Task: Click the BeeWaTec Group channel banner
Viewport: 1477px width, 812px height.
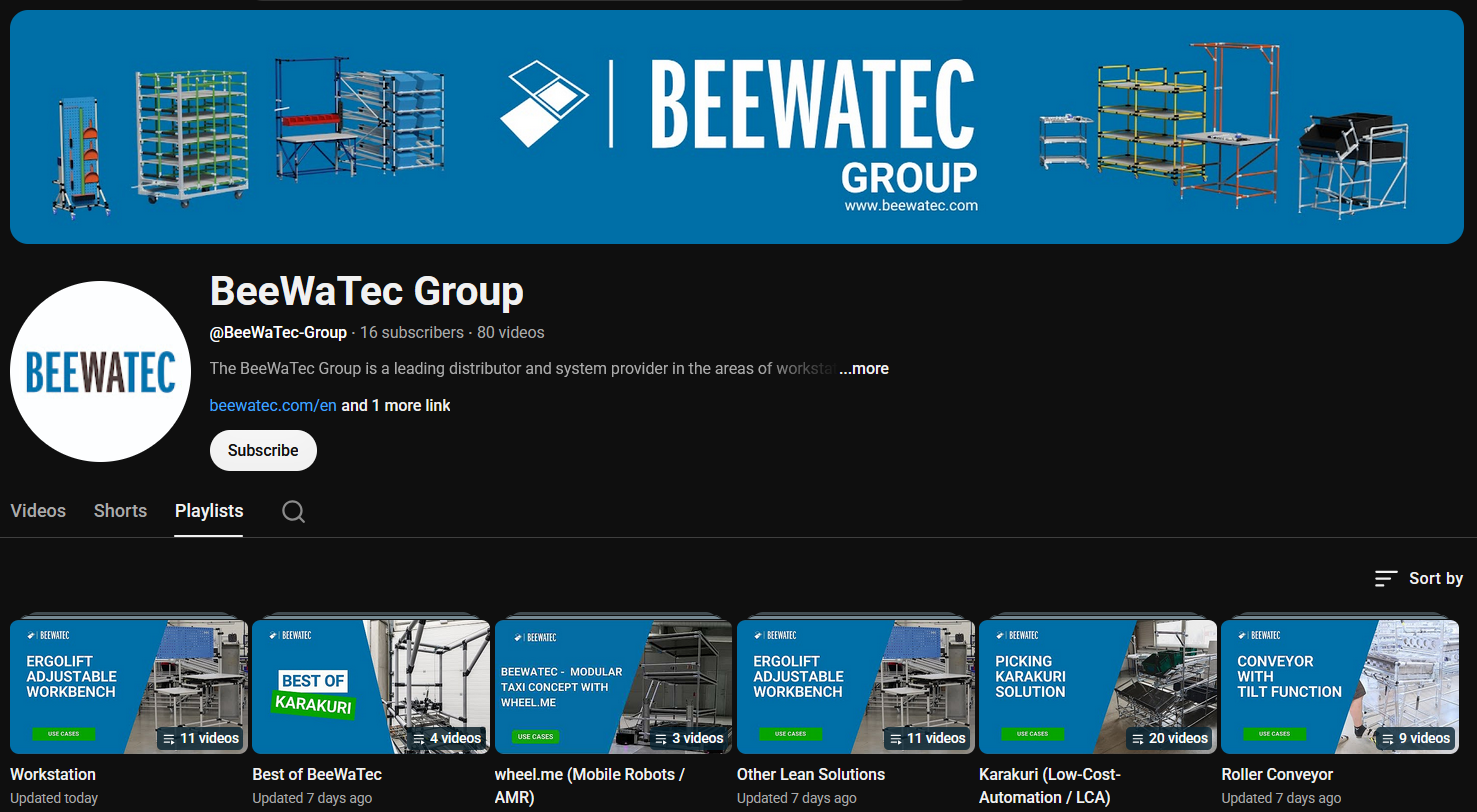Action: [736, 127]
